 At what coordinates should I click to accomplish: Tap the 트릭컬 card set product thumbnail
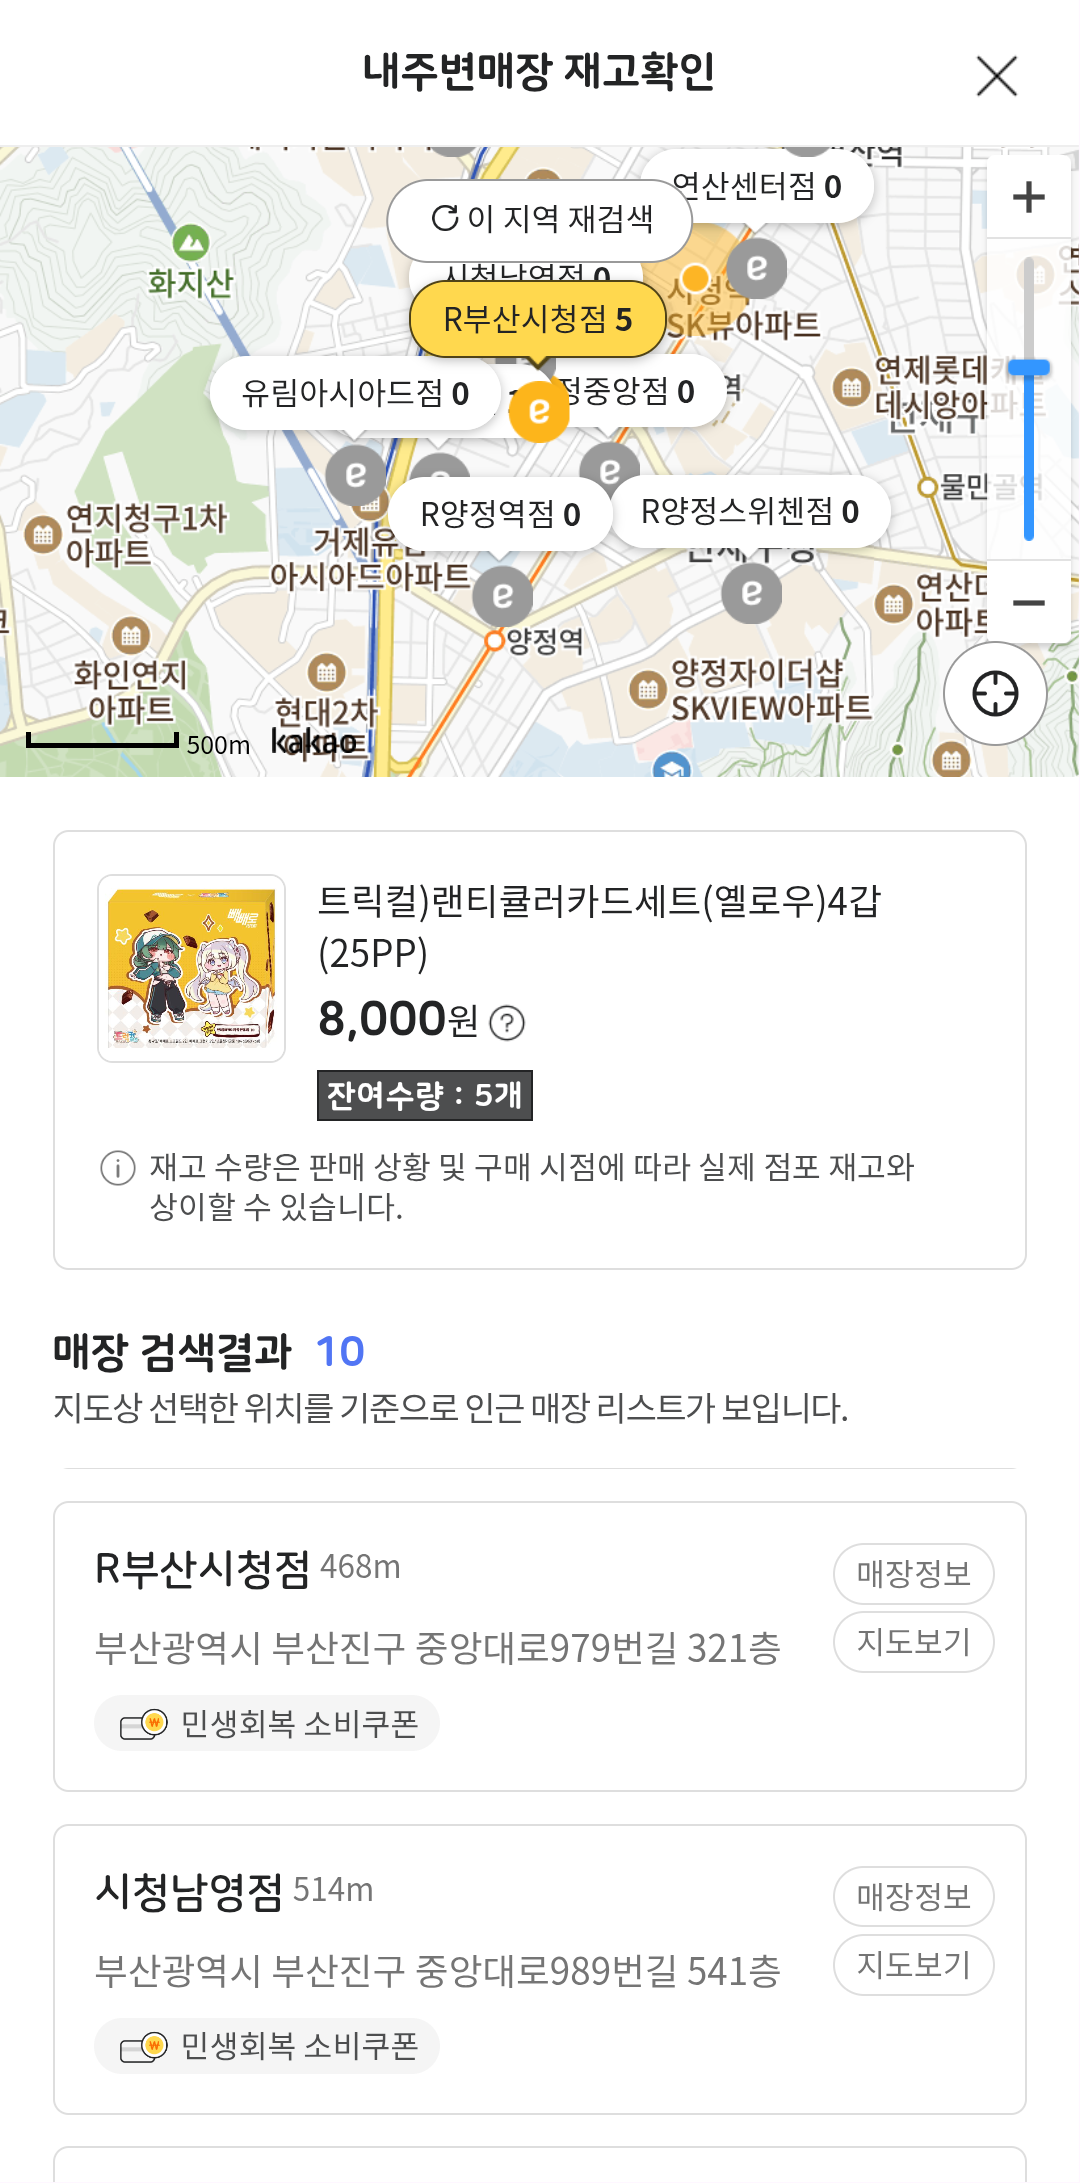coord(191,968)
